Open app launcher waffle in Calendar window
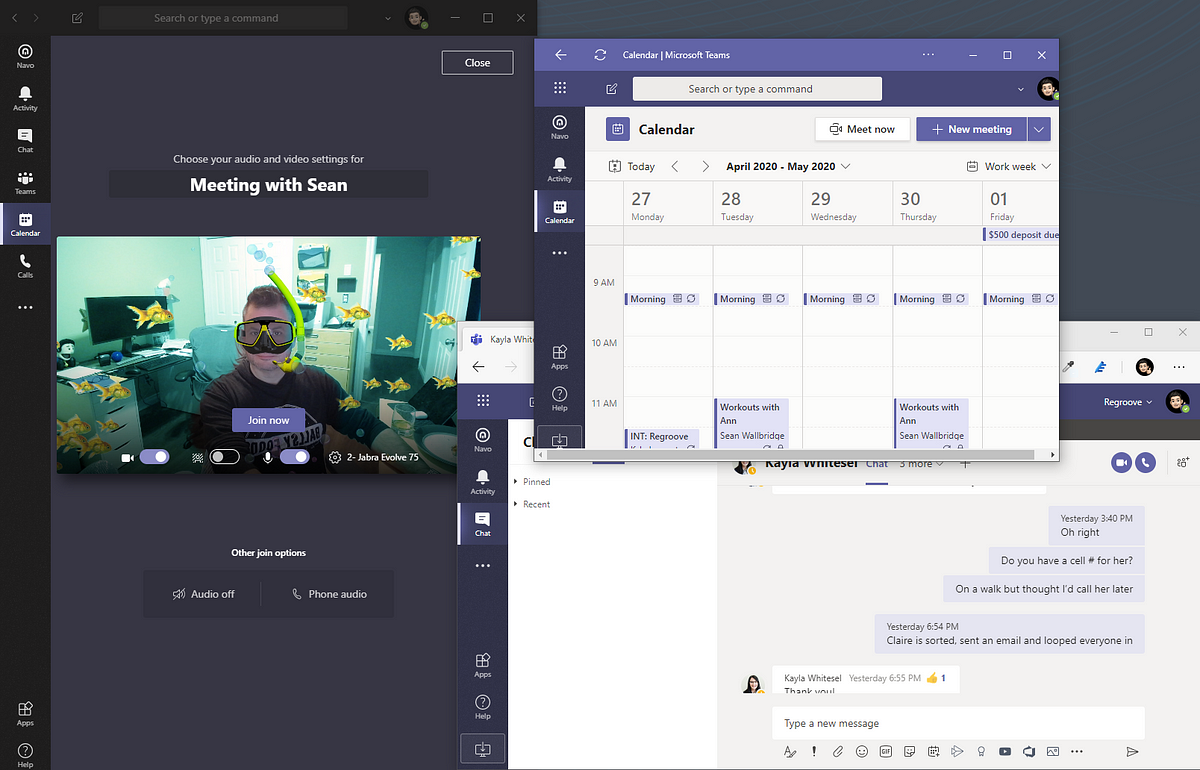The width and height of the screenshot is (1200, 770). click(560, 88)
